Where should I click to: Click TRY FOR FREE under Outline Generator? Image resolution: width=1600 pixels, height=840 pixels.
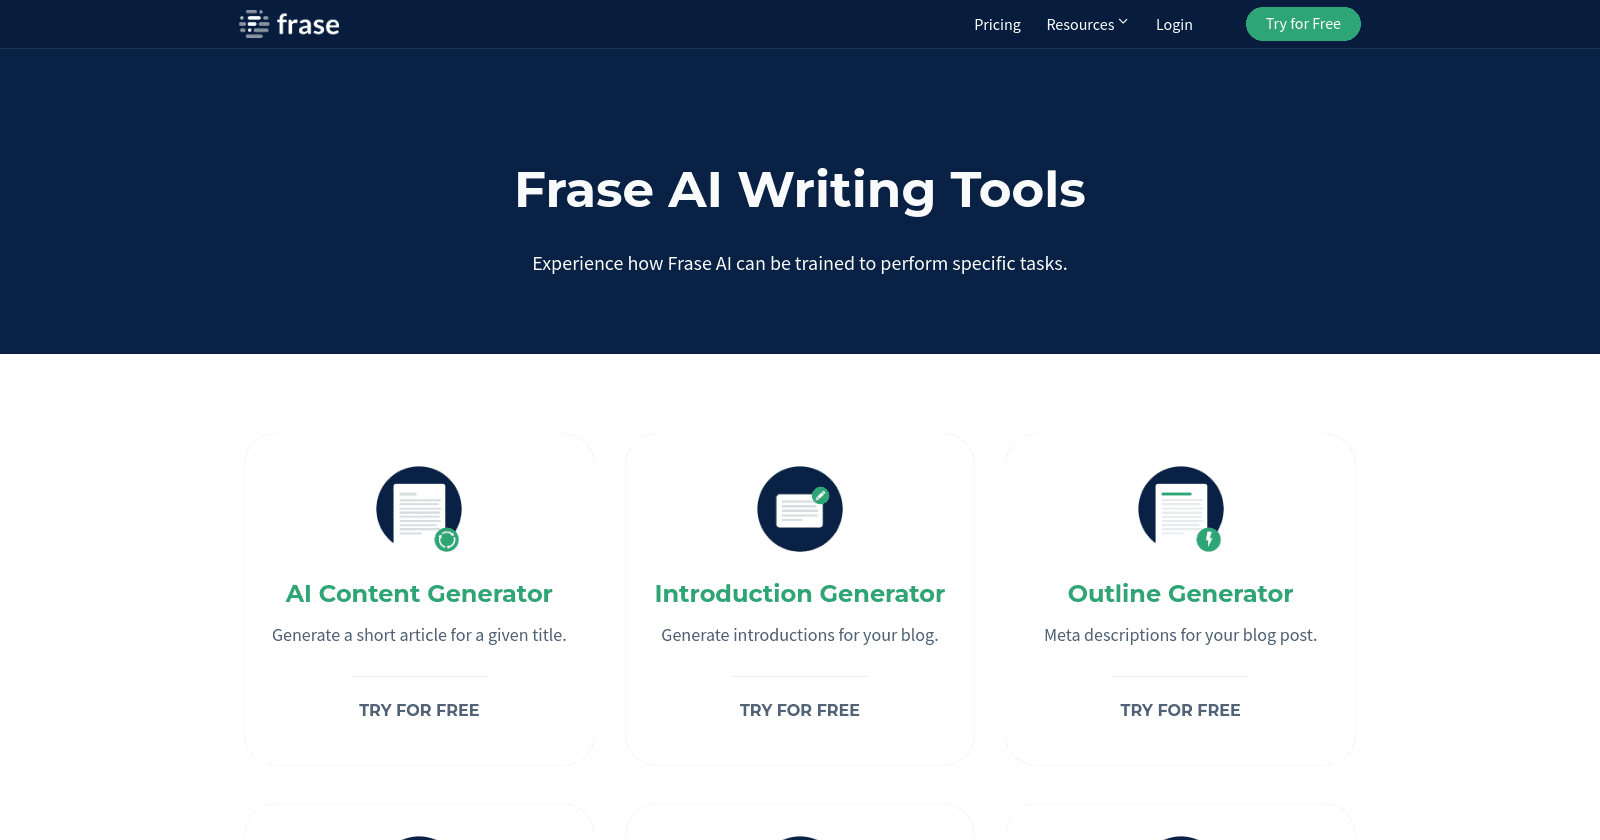[x=1180, y=710]
